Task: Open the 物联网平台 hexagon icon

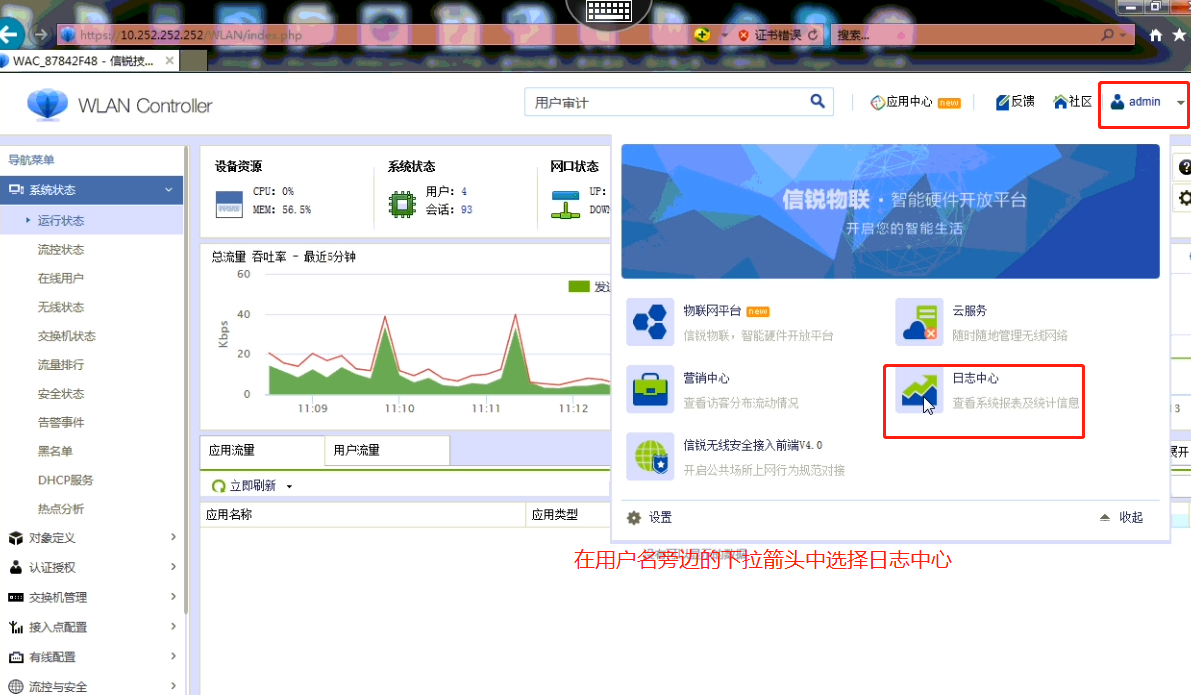Action: click(651, 322)
